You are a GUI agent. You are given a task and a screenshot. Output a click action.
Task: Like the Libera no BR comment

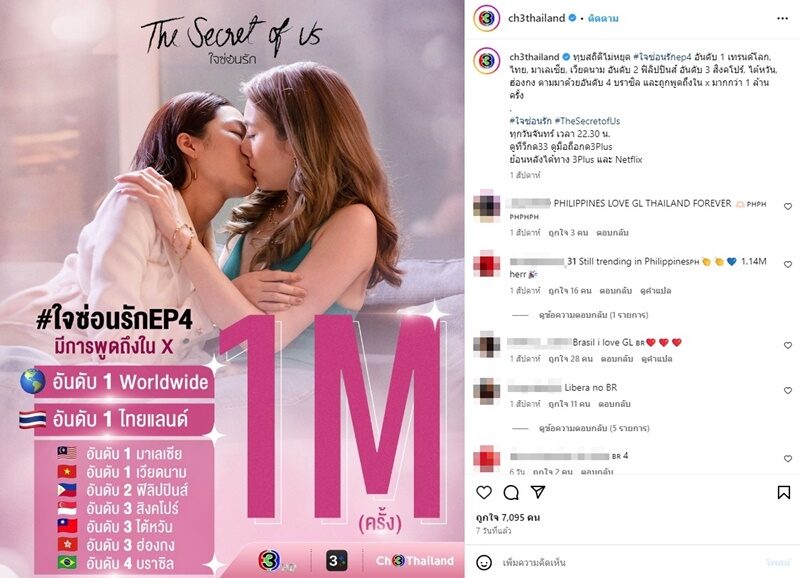pos(788,390)
